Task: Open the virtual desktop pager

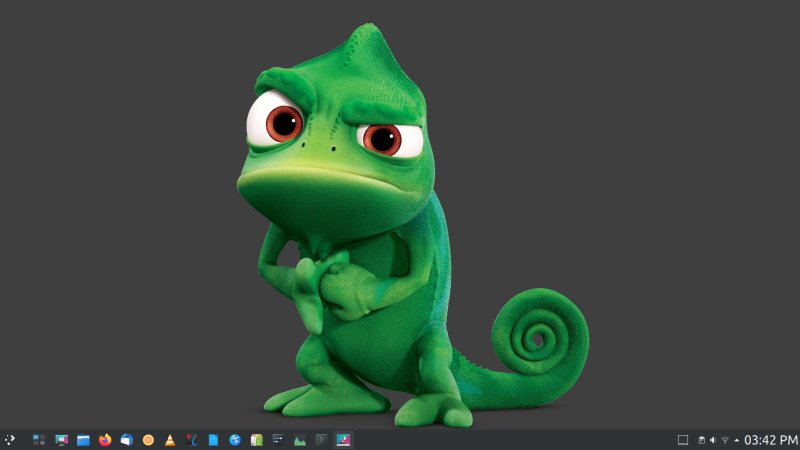Action: (39, 440)
